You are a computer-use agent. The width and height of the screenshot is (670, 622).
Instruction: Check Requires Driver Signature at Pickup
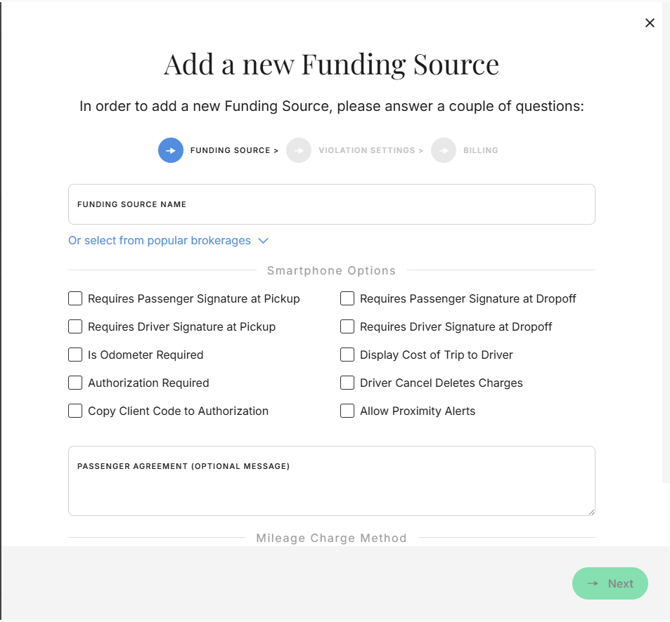click(x=75, y=326)
